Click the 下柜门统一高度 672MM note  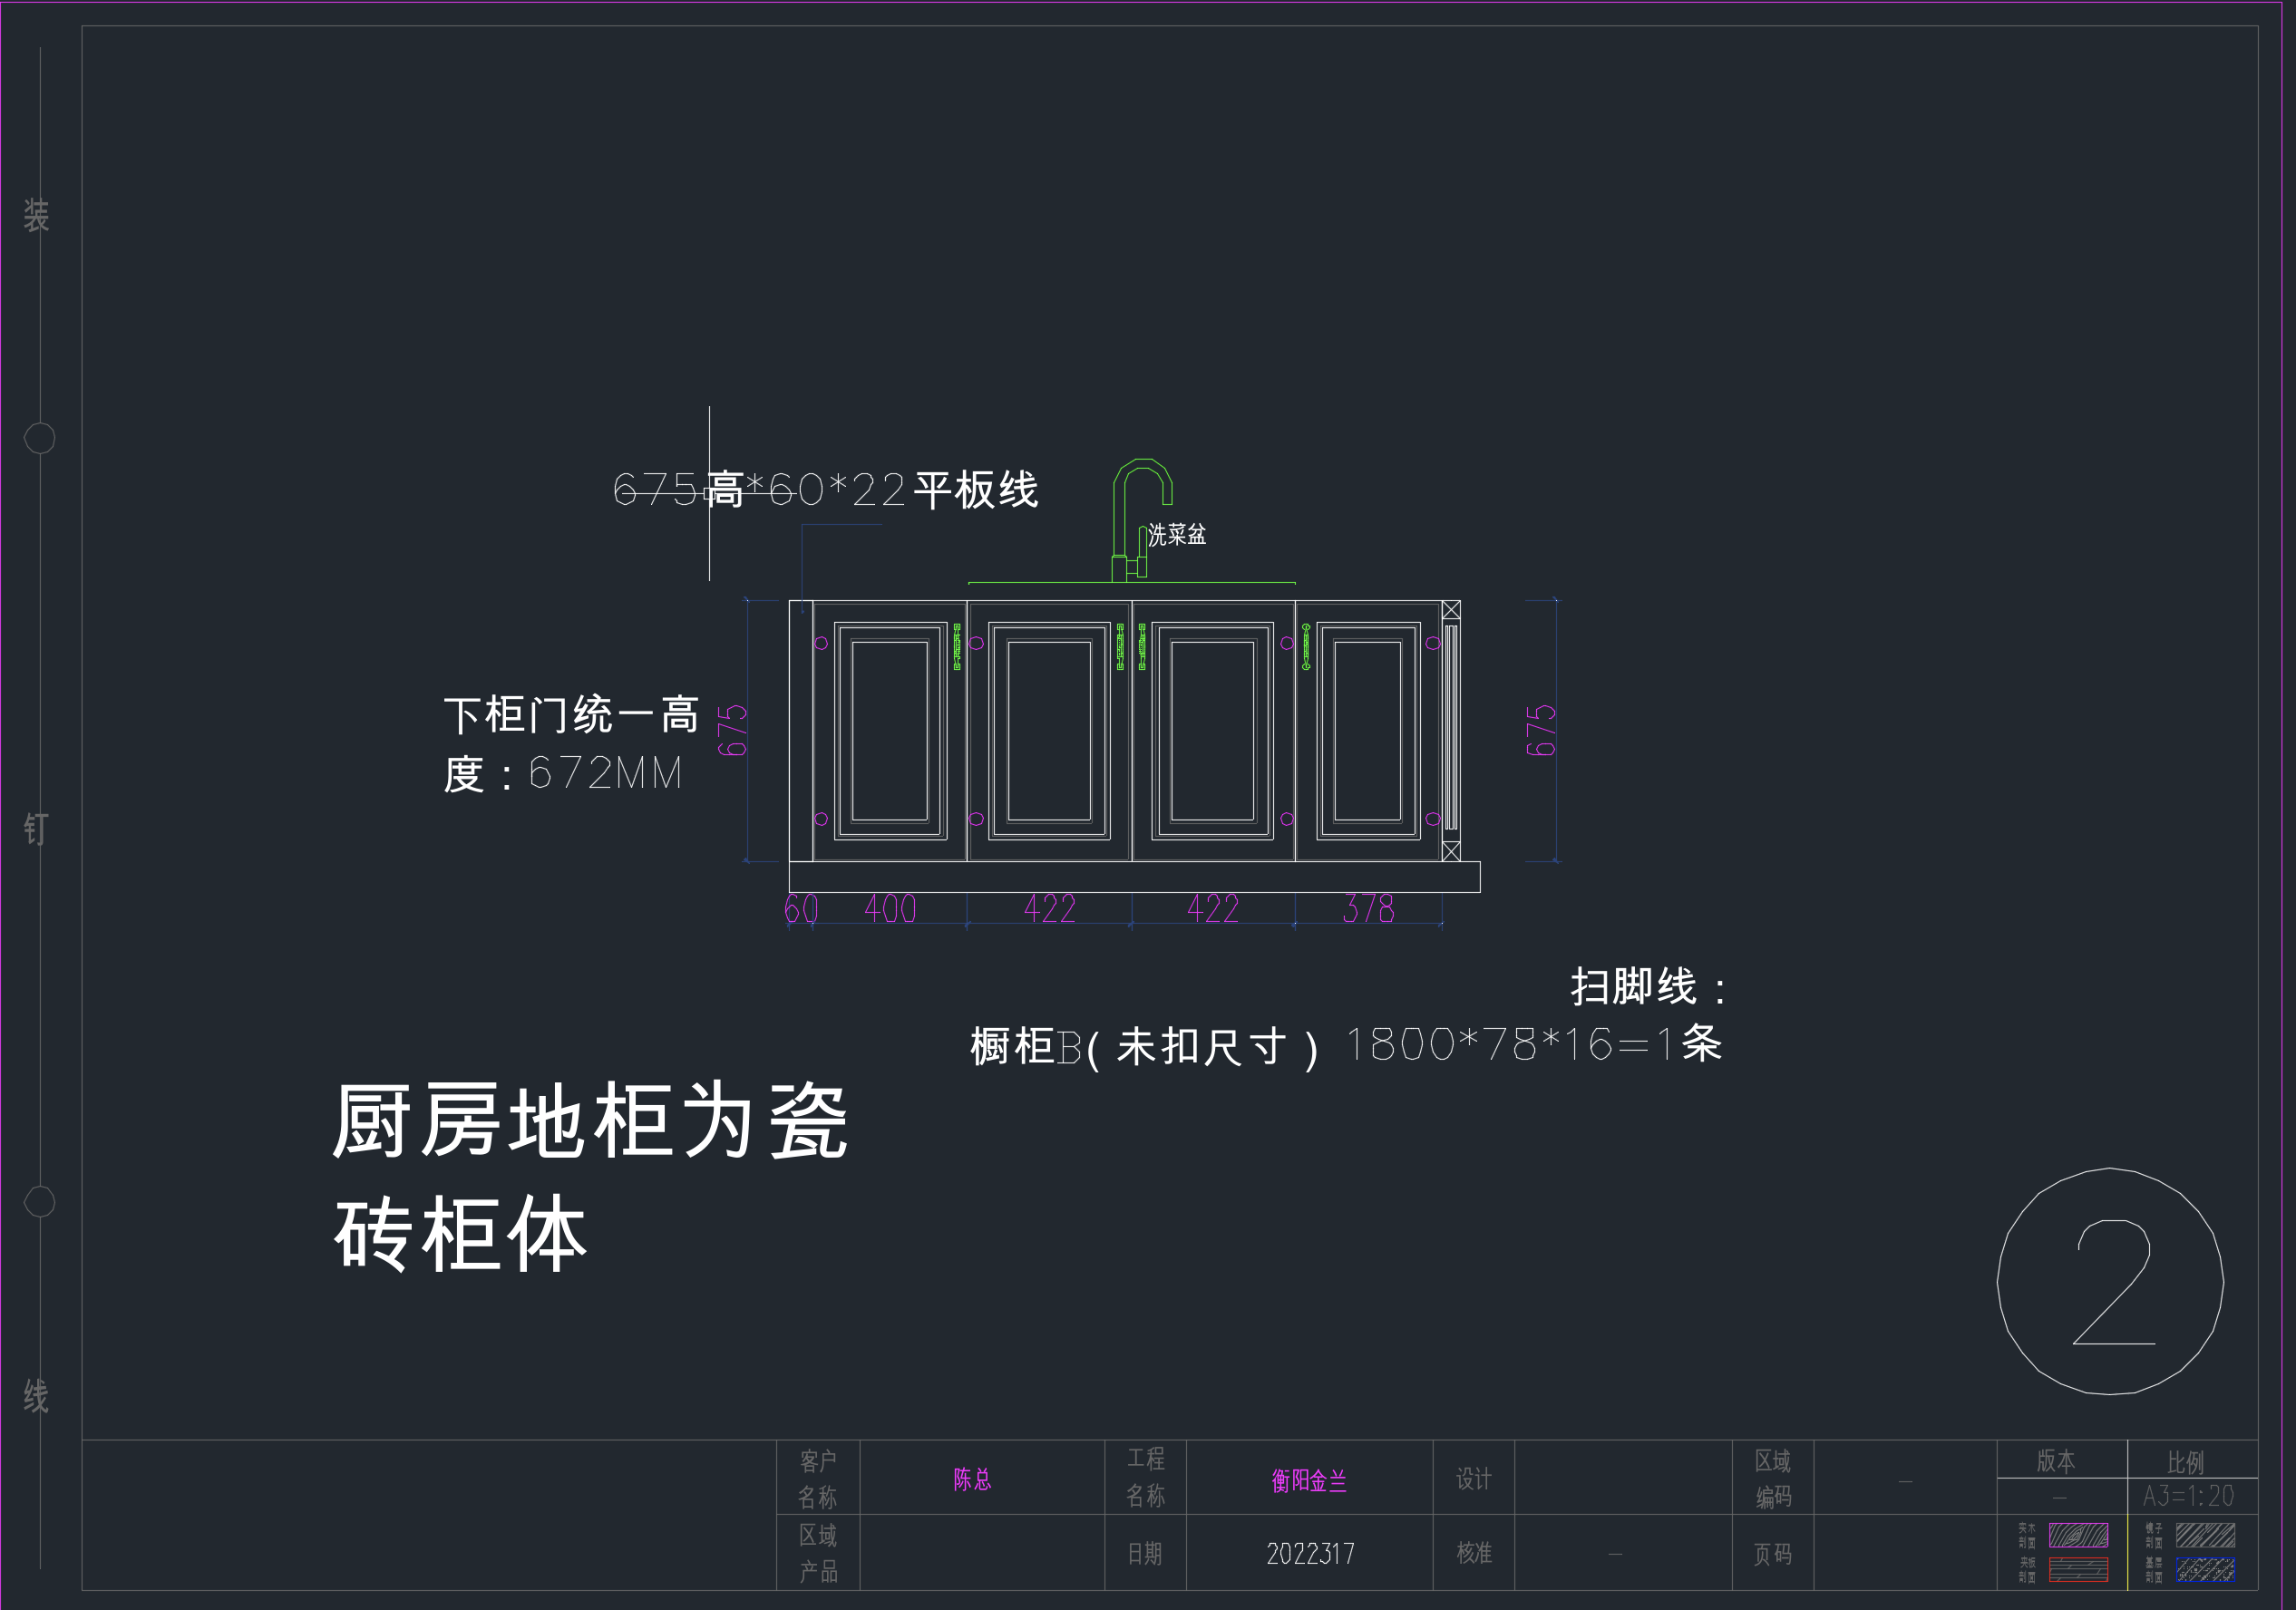[572, 744]
